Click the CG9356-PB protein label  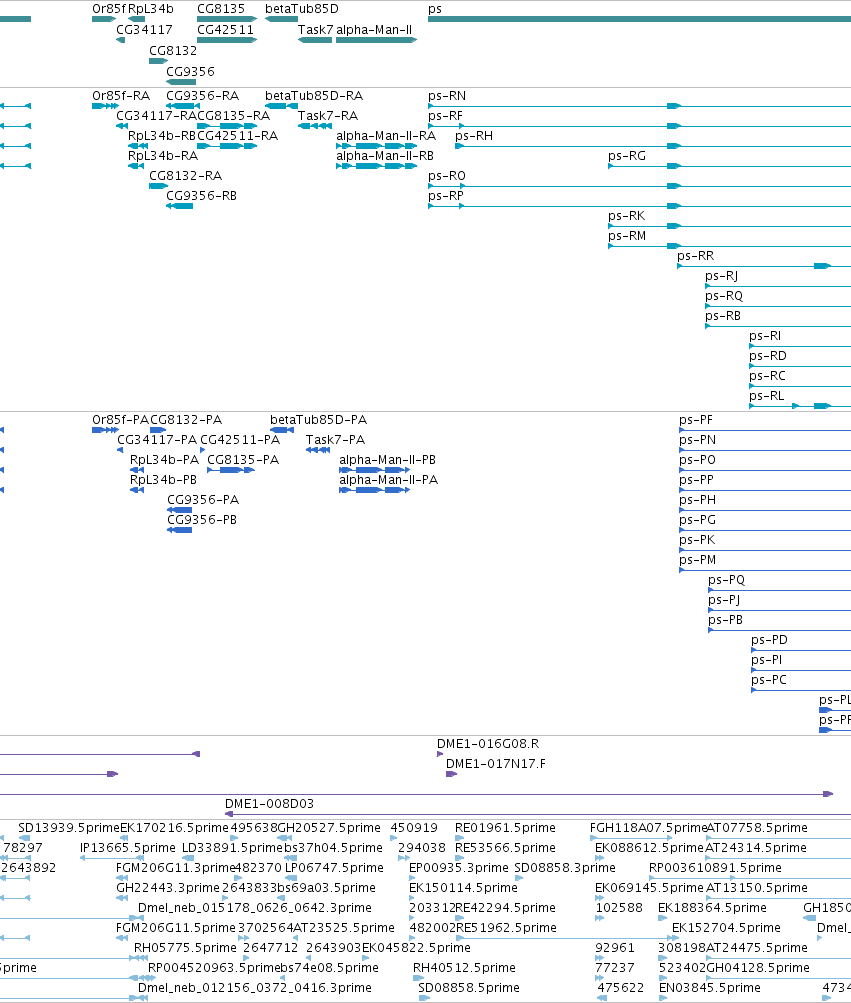coord(202,519)
